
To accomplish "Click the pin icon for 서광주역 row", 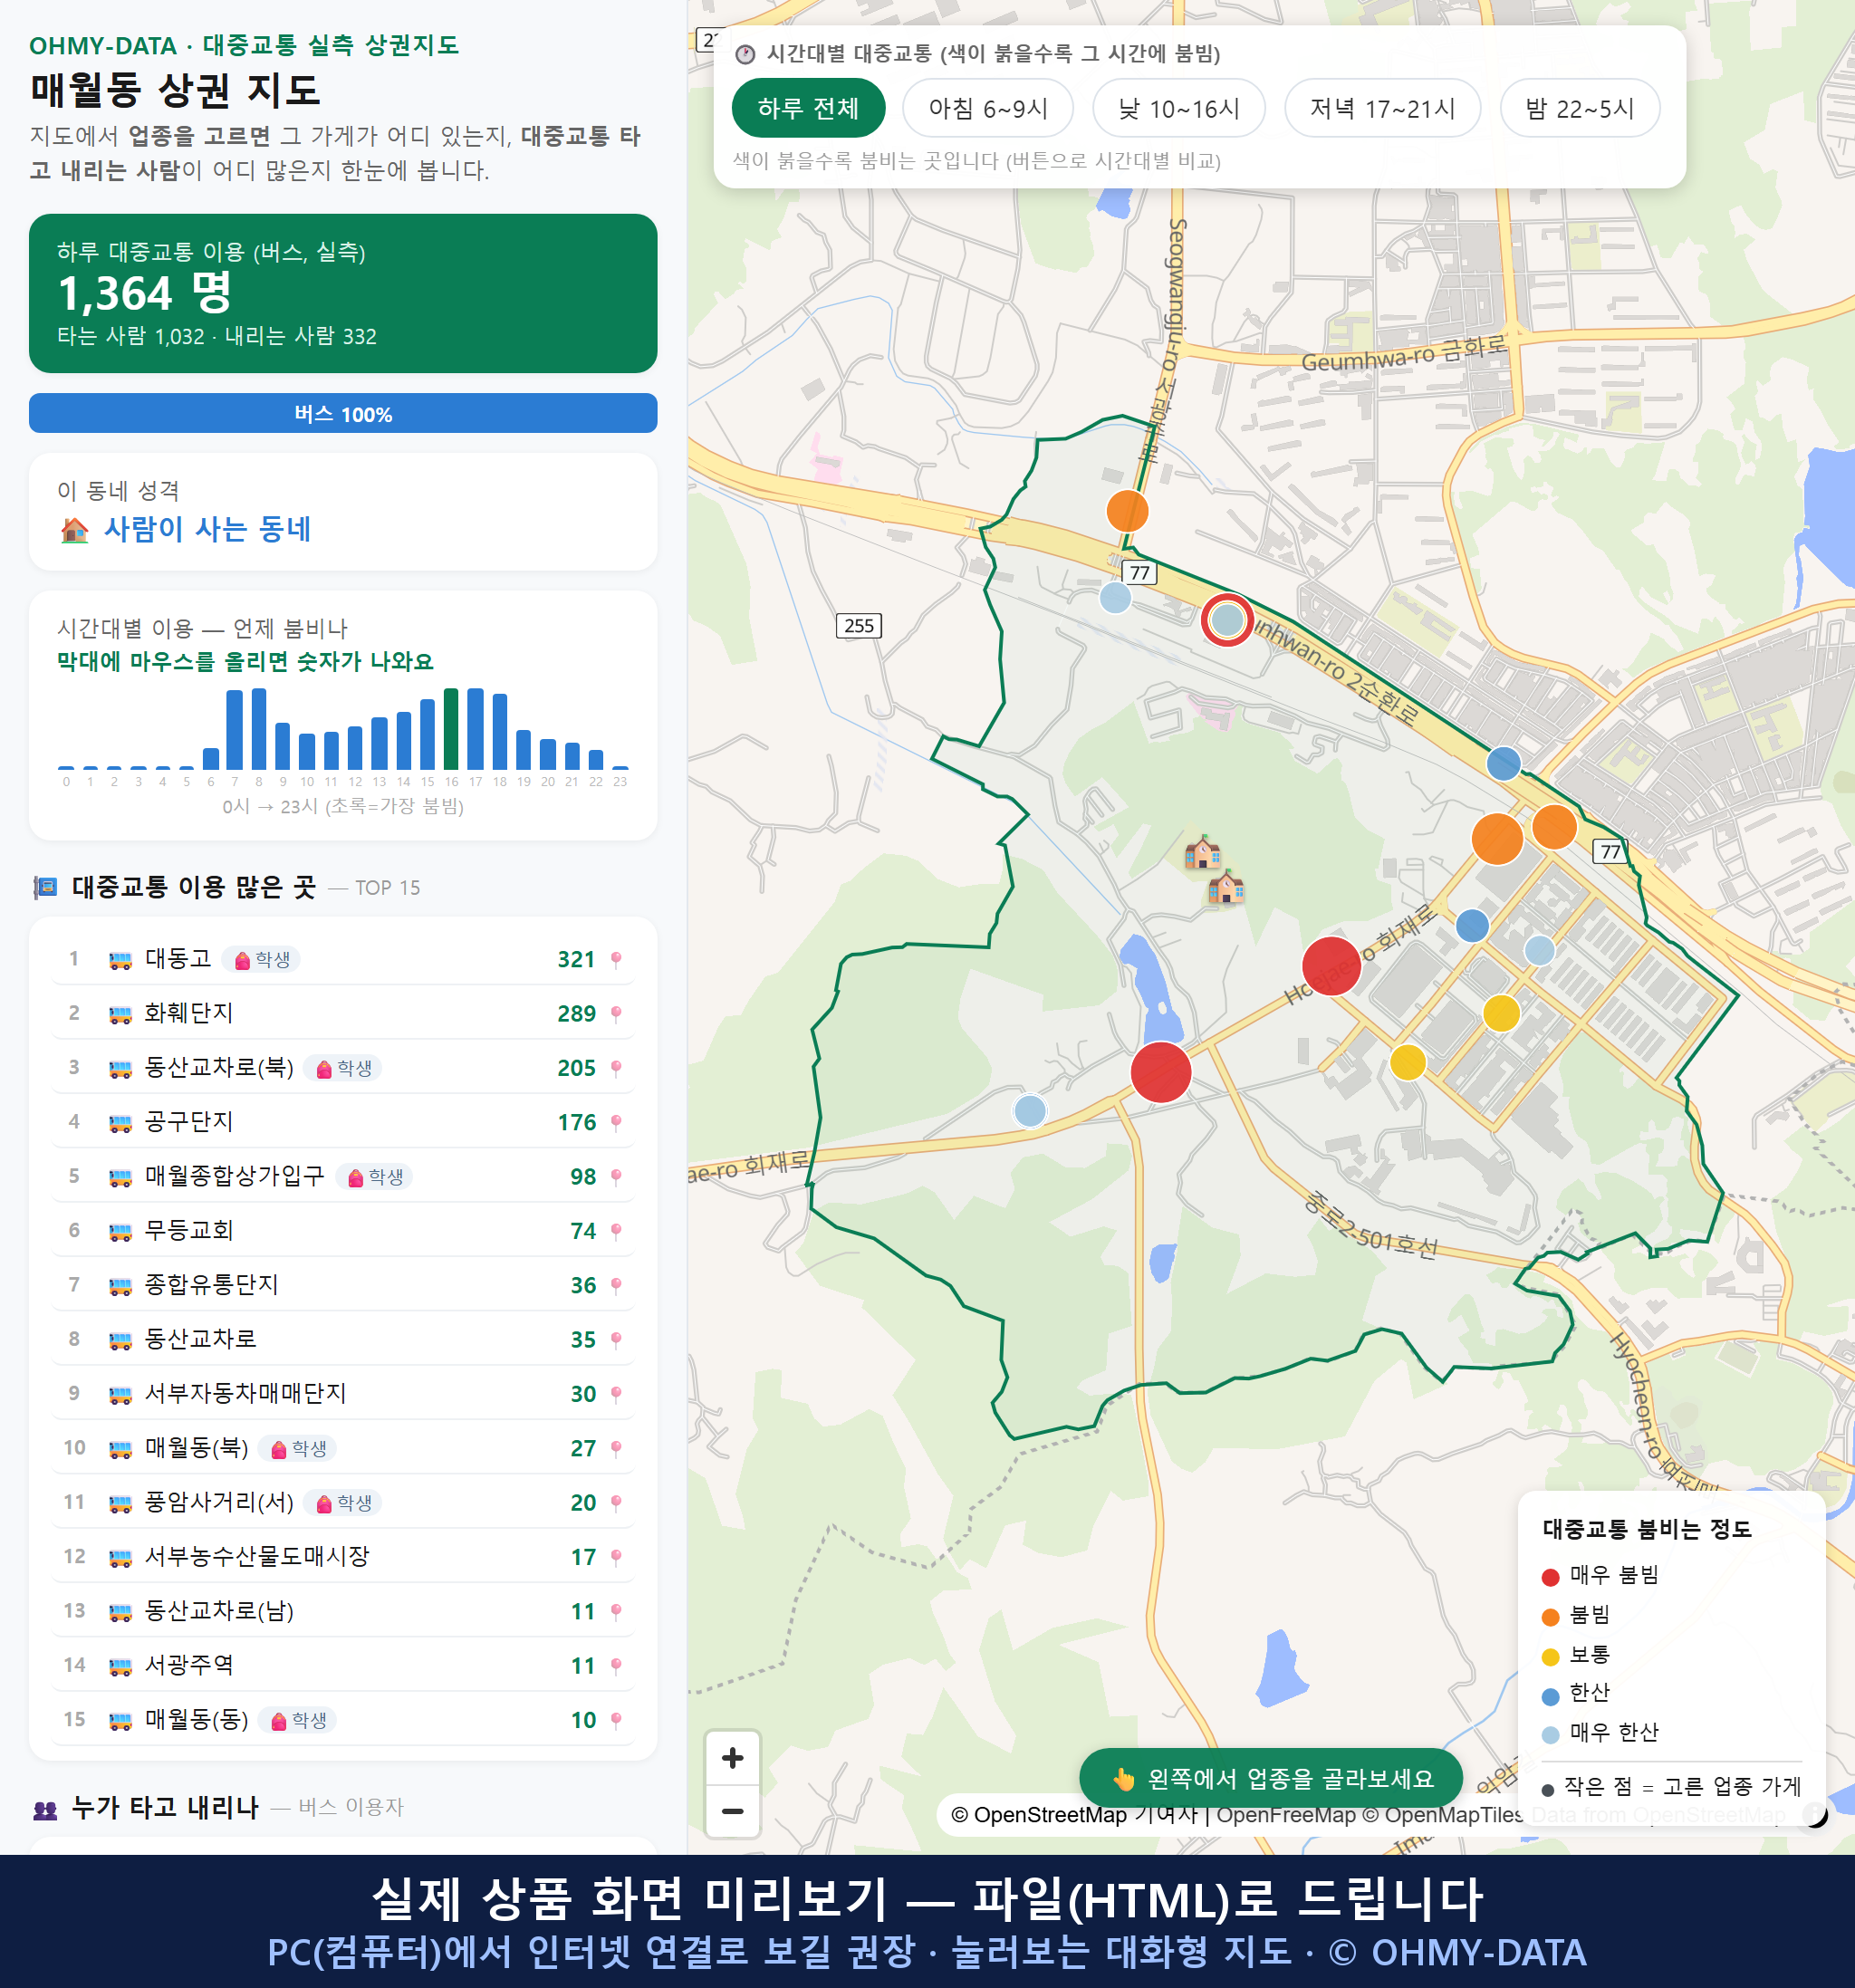I will pos(616,1665).
